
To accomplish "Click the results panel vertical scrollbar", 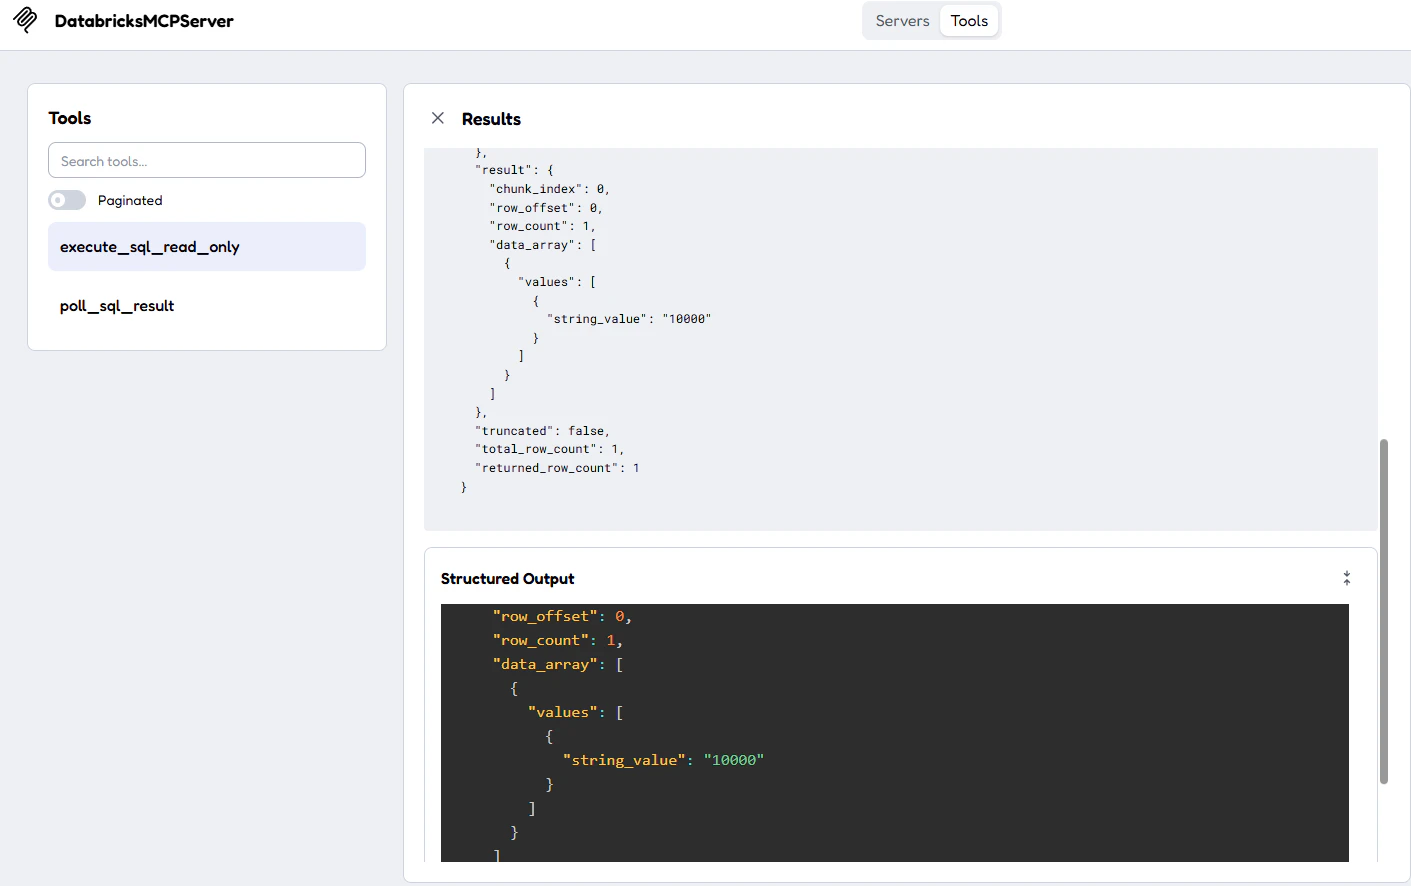I will point(1384,611).
